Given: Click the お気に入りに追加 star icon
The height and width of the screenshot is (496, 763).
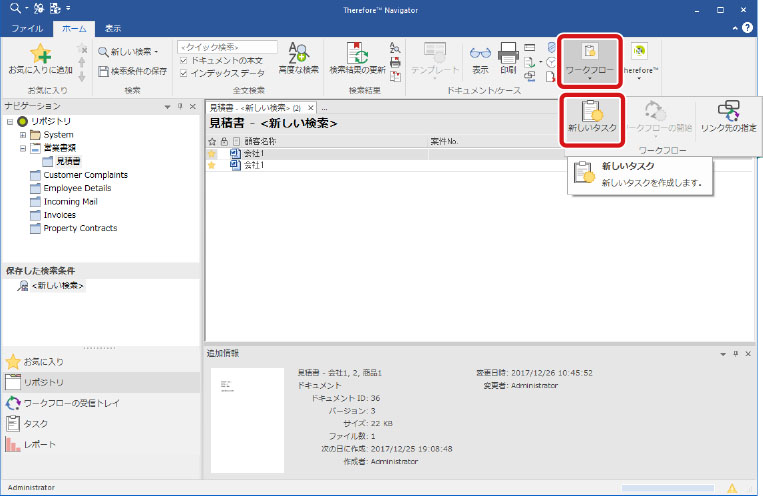Looking at the screenshot, I should (x=39, y=55).
